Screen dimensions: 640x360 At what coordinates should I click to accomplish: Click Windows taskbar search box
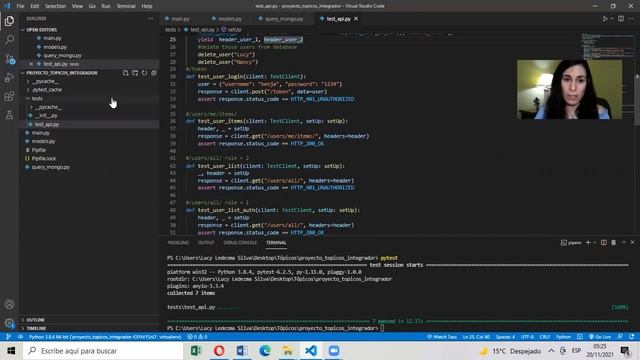coord(102,351)
